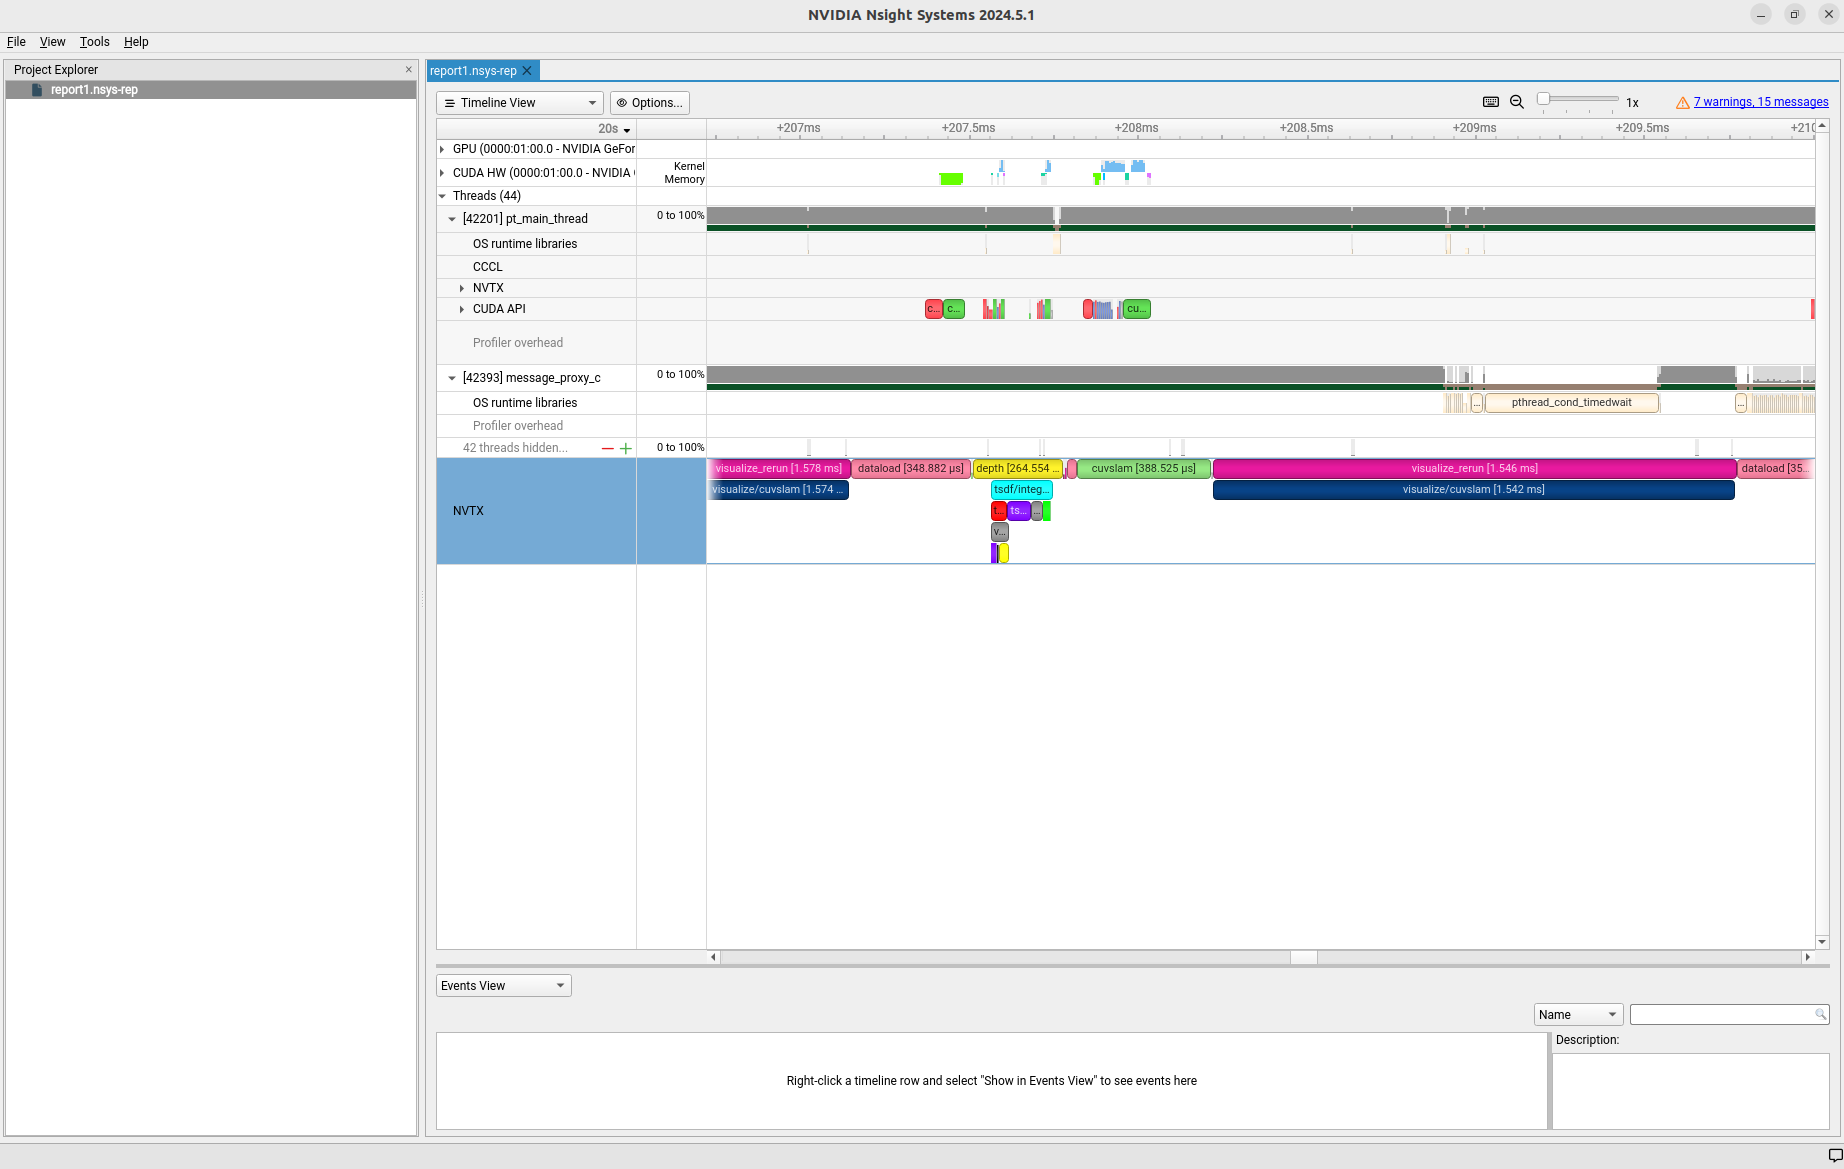Click the timeline zoom slider handle

point(1544,99)
